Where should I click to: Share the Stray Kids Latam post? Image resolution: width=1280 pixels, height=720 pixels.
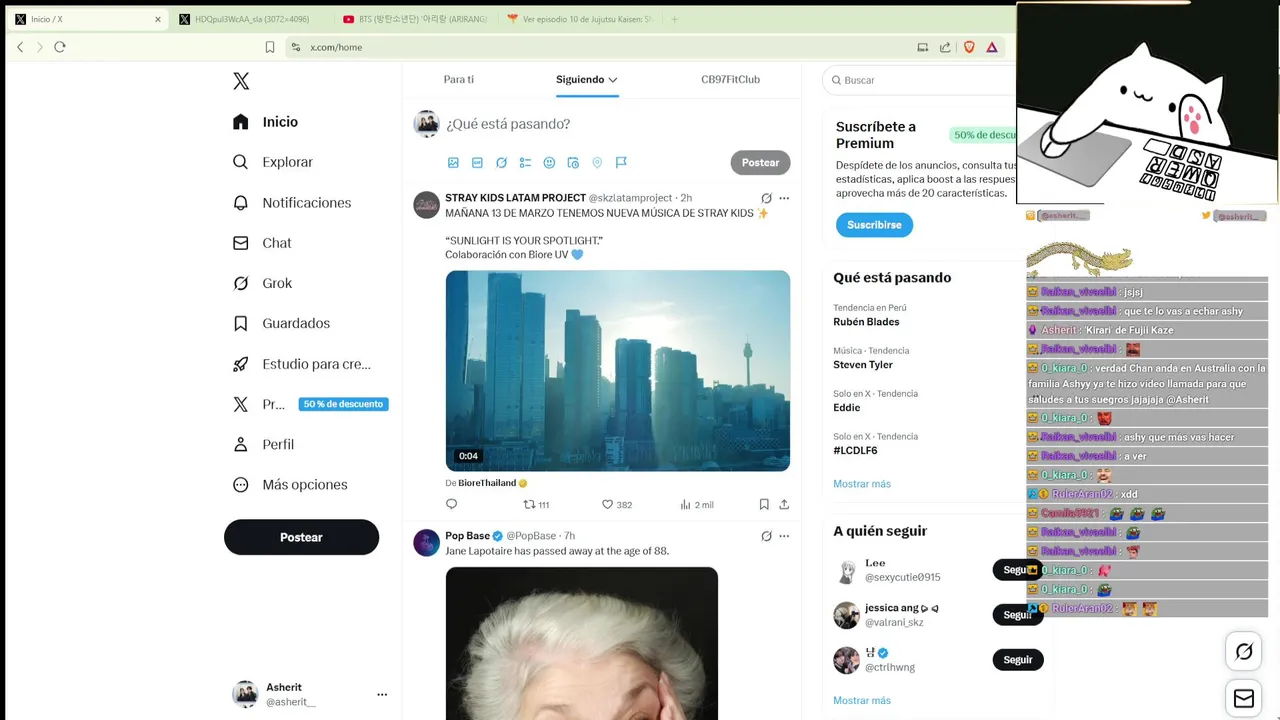click(784, 504)
